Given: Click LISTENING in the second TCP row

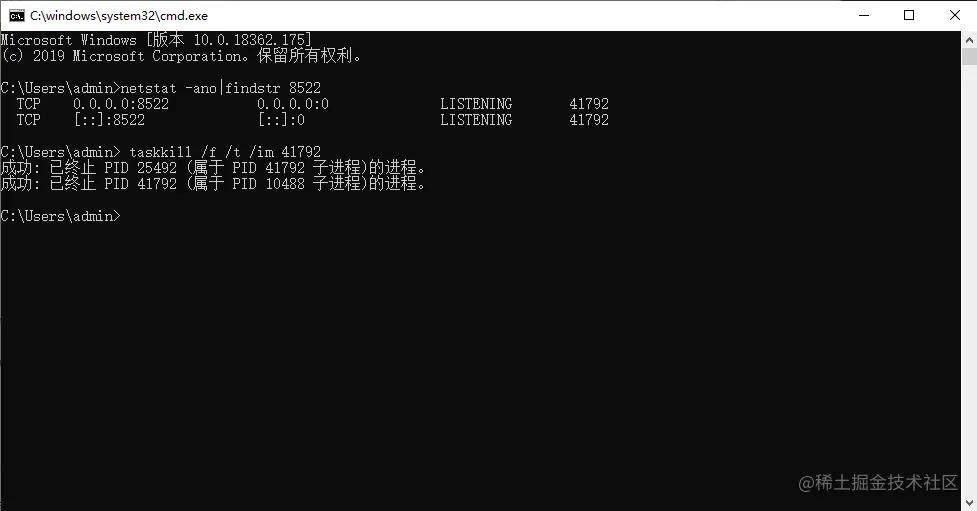Looking at the screenshot, I should (x=476, y=120).
